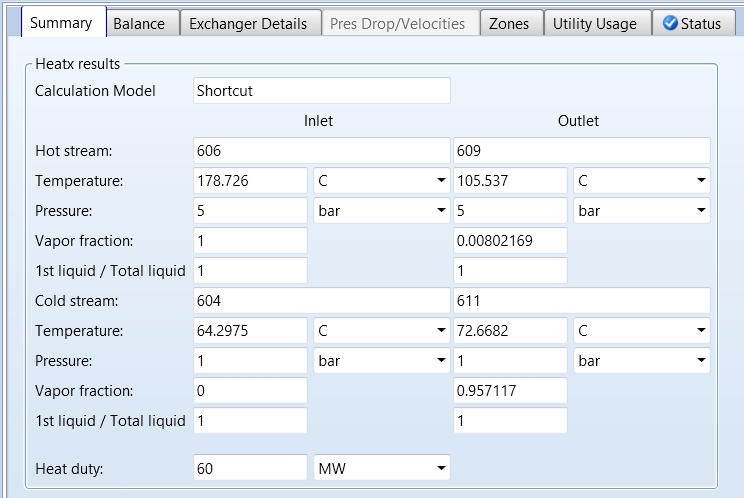Switch to the Balance tab

pos(139,23)
